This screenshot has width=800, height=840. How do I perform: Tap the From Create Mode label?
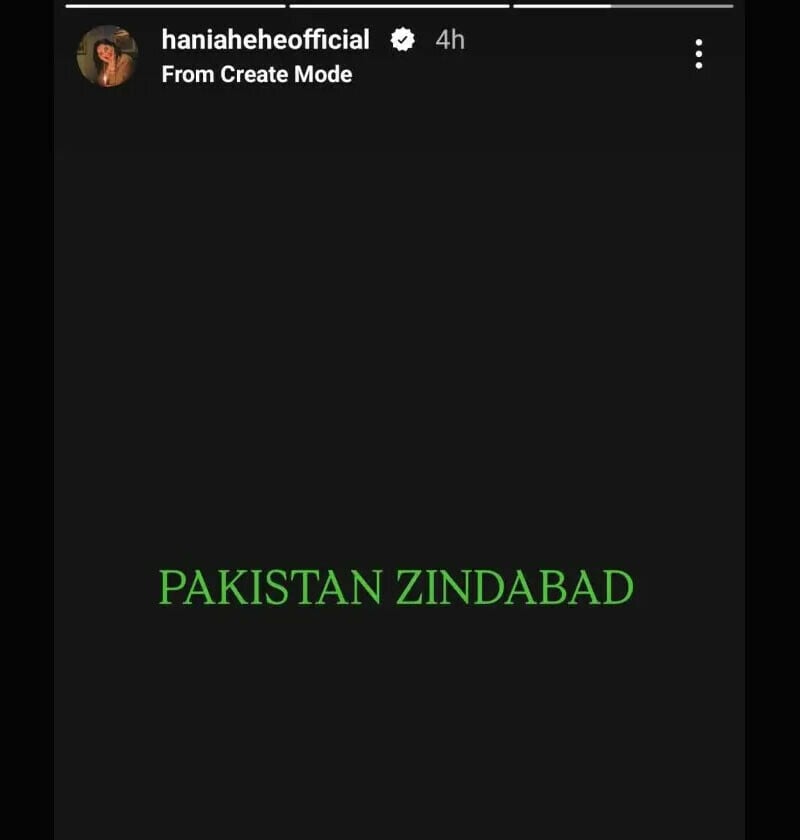coord(257,74)
